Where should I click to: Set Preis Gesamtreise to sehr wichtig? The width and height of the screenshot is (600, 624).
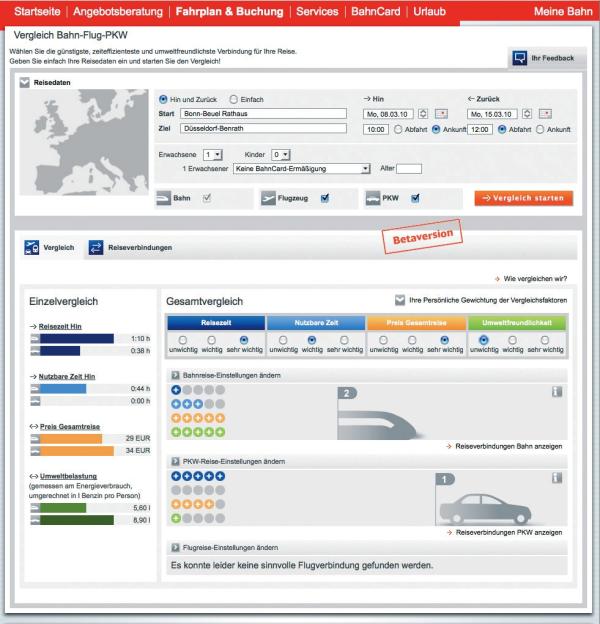pyautogui.click(x=444, y=340)
